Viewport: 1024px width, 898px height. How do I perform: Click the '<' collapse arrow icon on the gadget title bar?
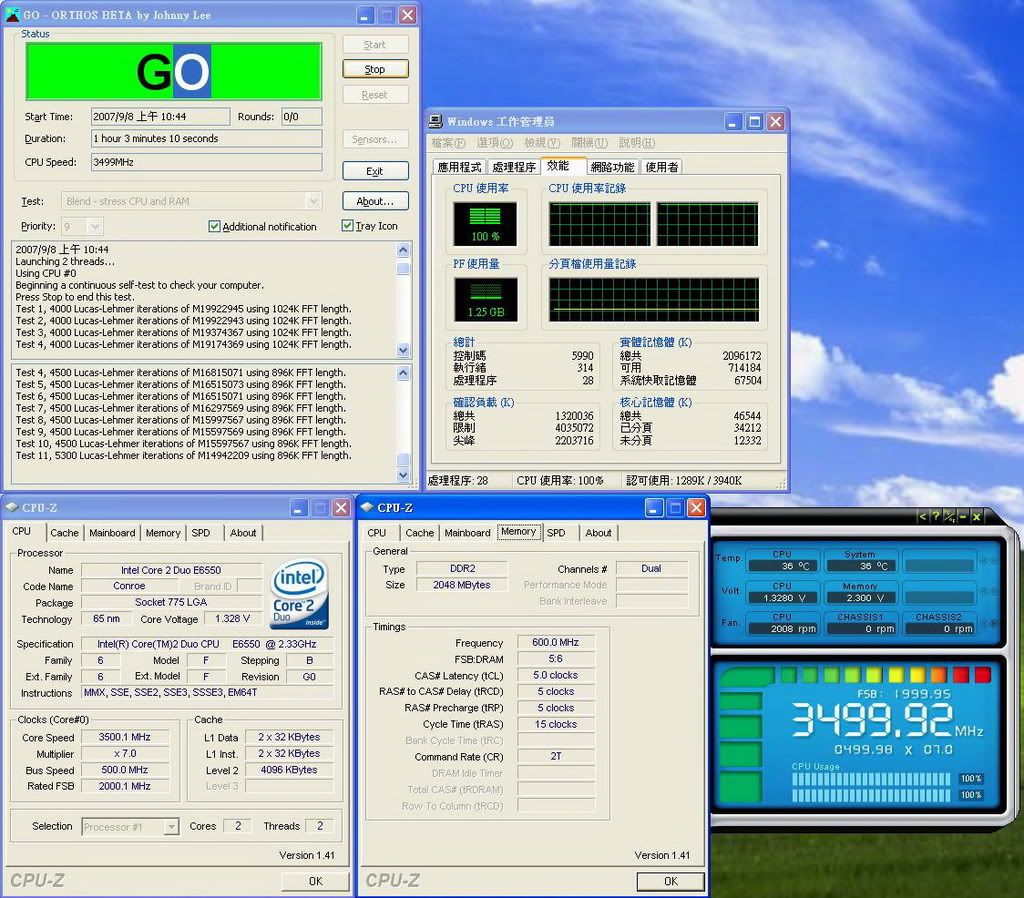tap(923, 516)
